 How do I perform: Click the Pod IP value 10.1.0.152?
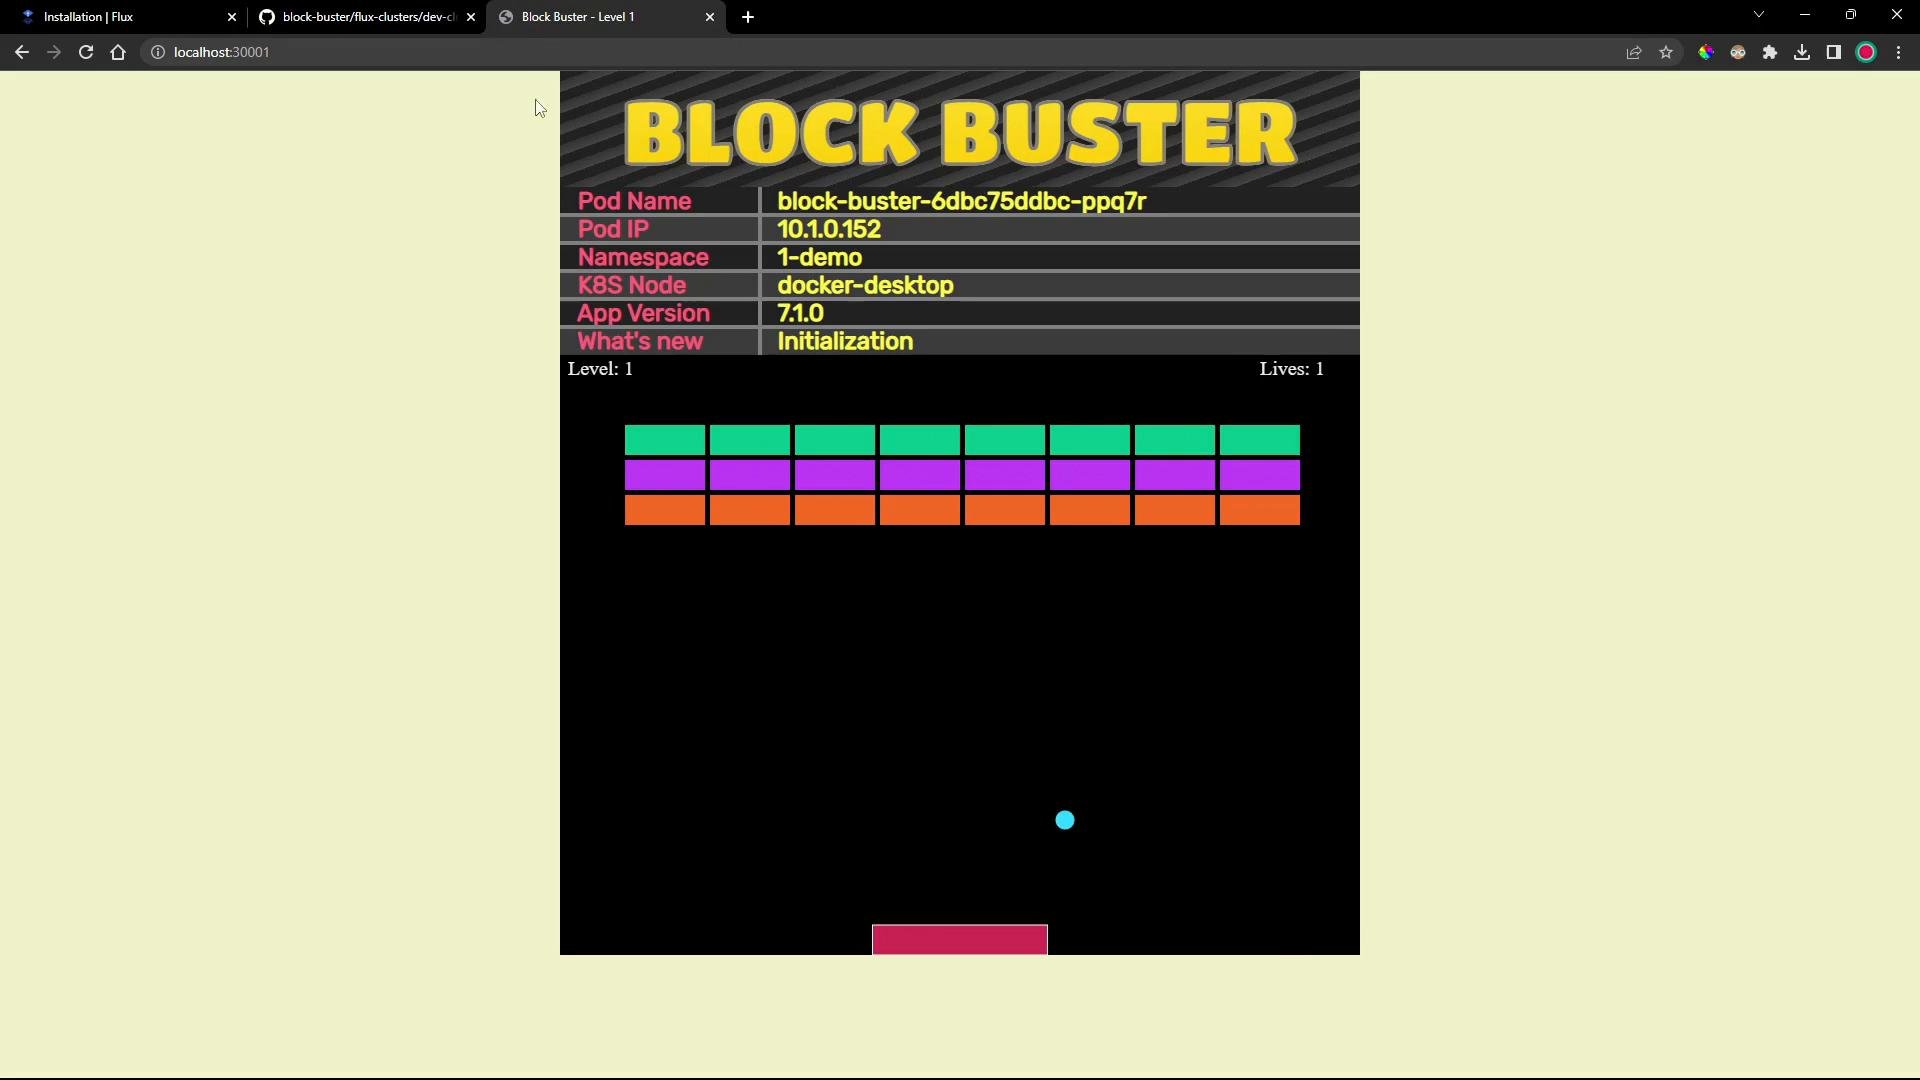tap(829, 229)
